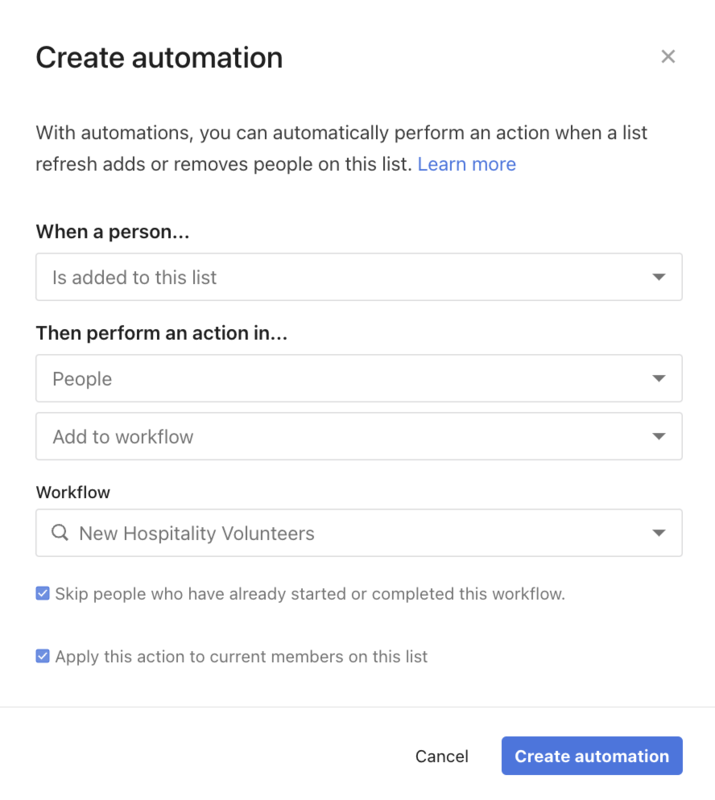This screenshot has height=800, width=715.
Task: Open the 'When a person' trigger dropdown
Action: pyautogui.click(x=357, y=277)
